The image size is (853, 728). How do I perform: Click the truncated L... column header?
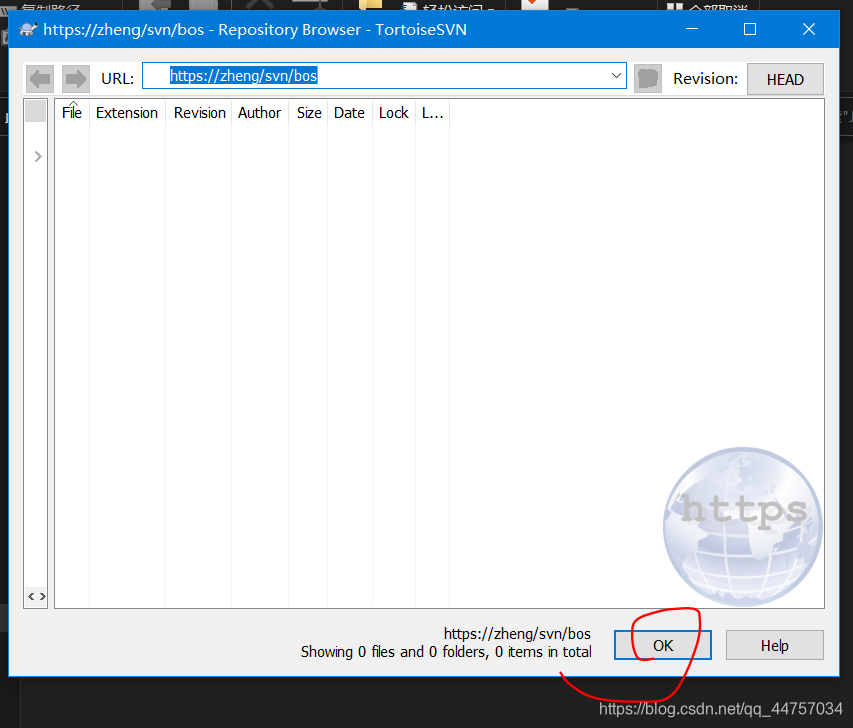[432, 113]
